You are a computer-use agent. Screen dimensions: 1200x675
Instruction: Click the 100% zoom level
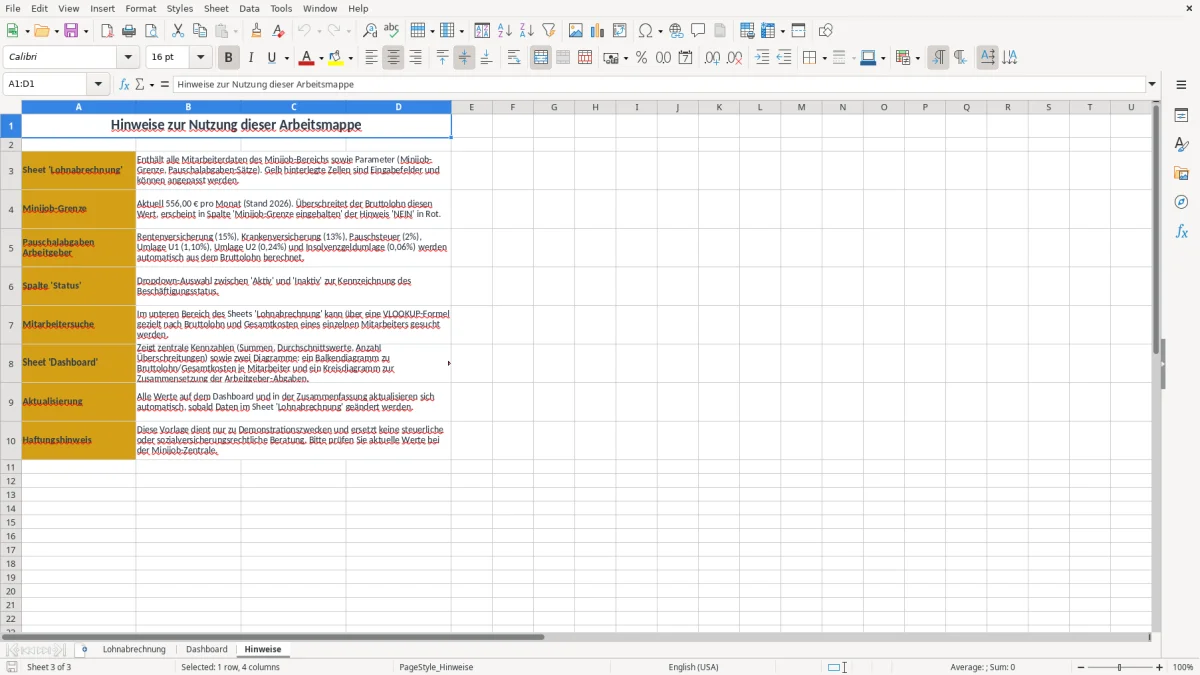click(x=1183, y=667)
